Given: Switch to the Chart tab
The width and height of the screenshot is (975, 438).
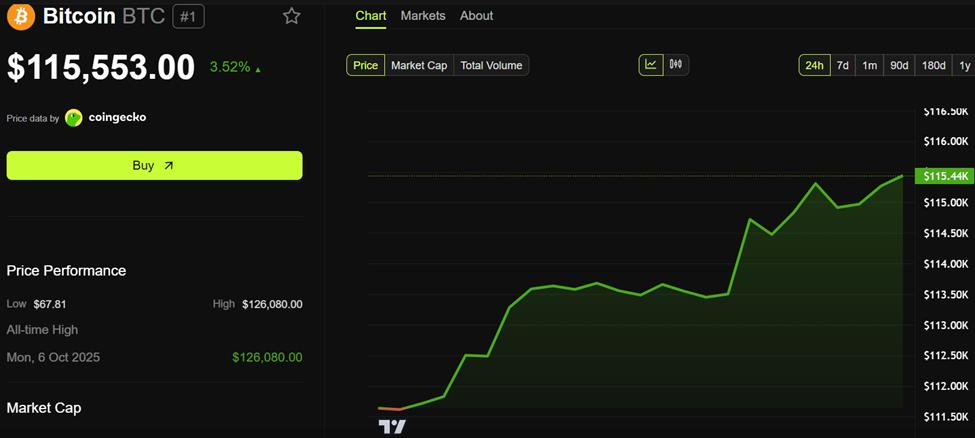Looking at the screenshot, I should click(371, 16).
